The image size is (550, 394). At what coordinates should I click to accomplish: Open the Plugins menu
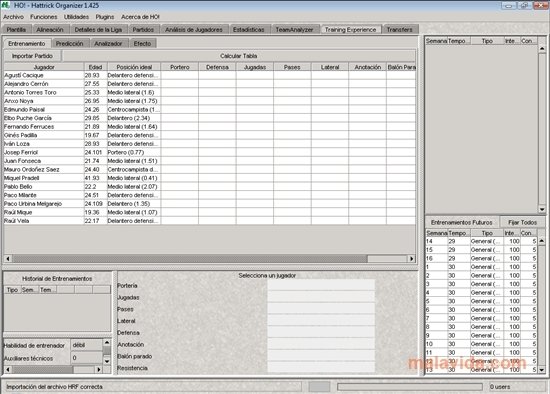(x=105, y=17)
